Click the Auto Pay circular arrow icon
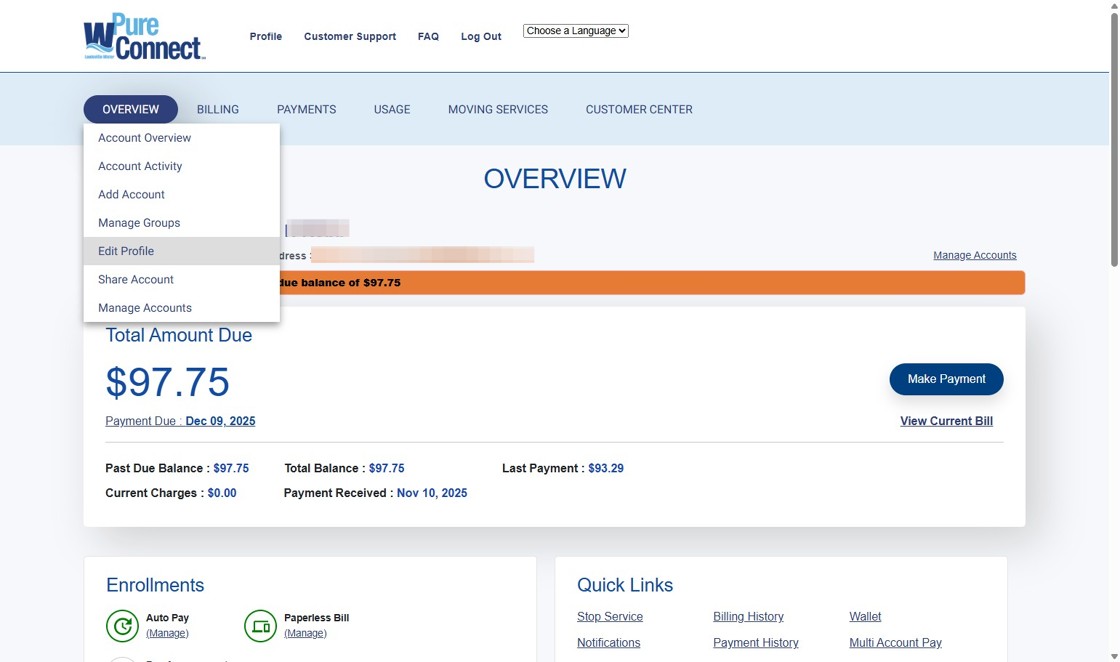 pyautogui.click(x=122, y=625)
